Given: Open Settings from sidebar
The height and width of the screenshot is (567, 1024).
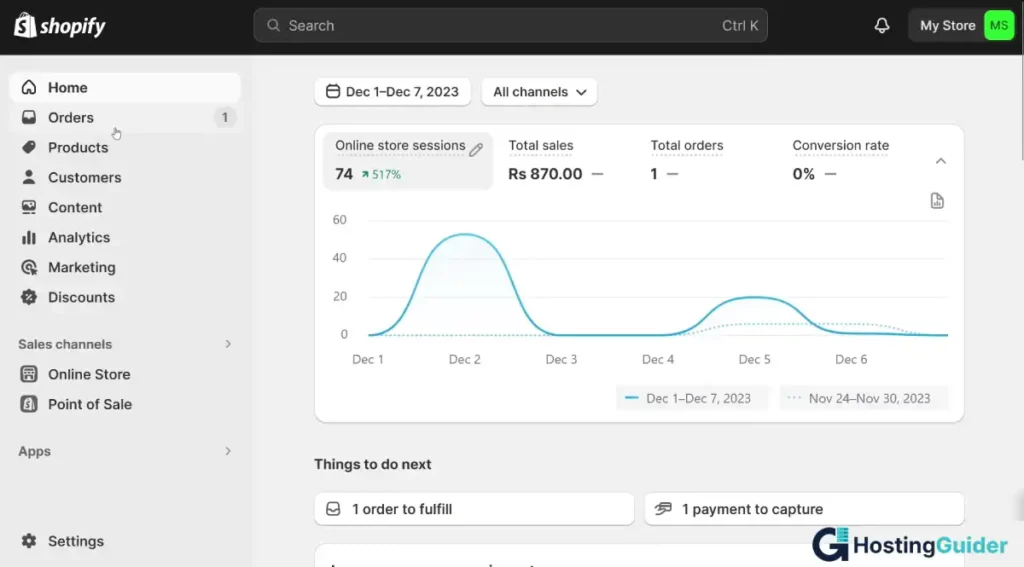Looking at the screenshot, I should point(125,541).
